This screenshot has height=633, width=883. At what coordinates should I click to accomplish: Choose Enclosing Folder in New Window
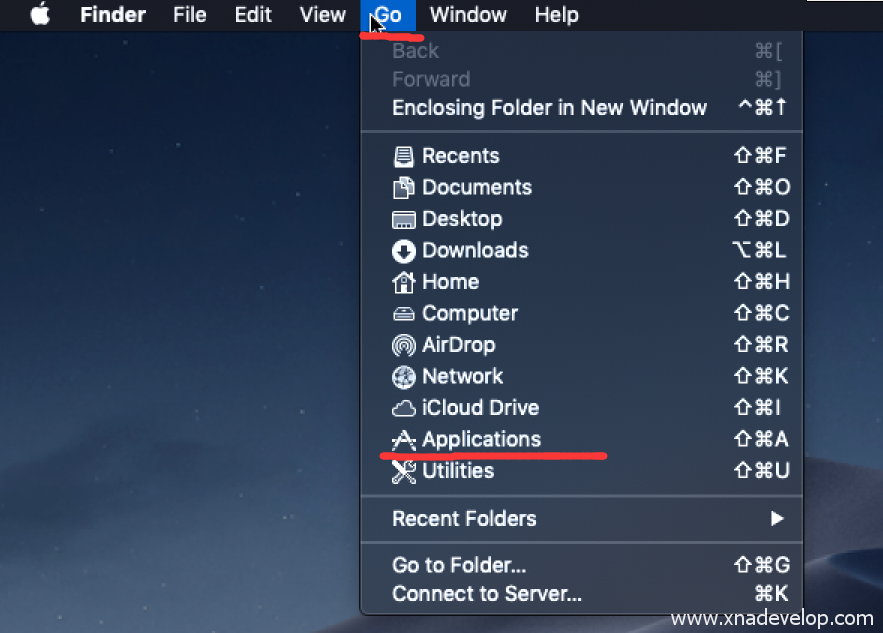tap(549, 108)
